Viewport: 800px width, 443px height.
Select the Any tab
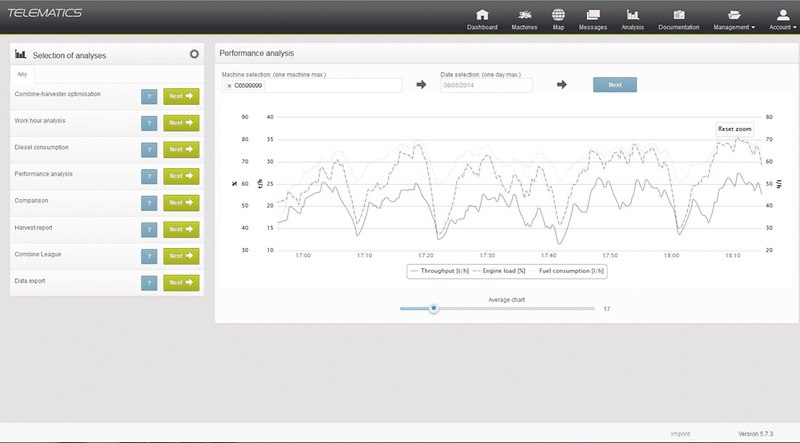pos(22,74)
